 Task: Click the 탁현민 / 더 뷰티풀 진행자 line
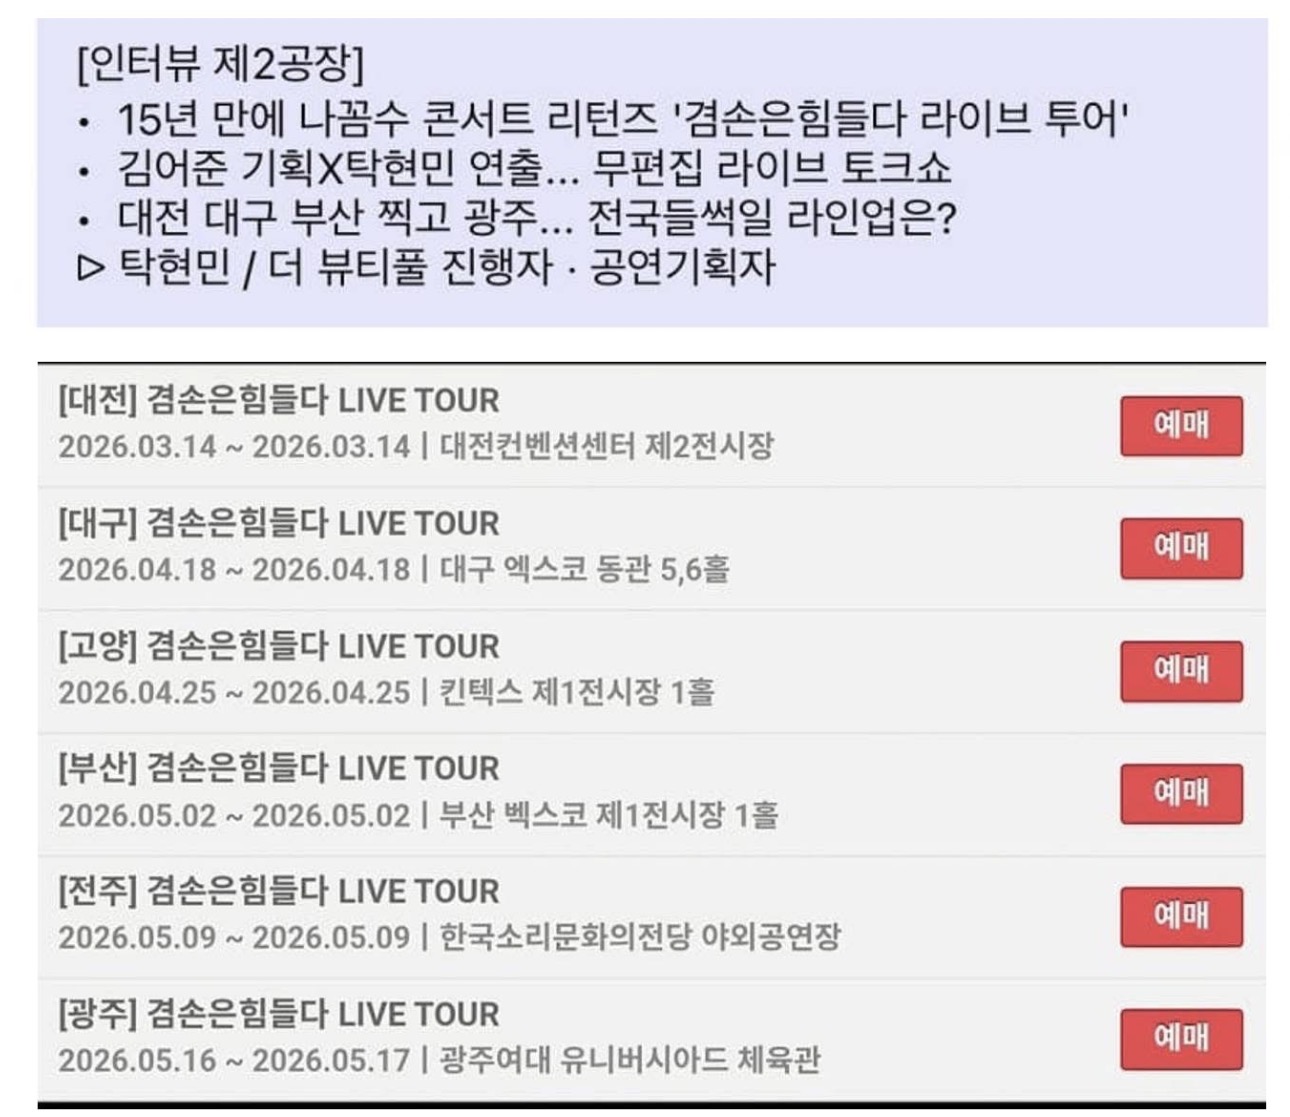[426, 267]
